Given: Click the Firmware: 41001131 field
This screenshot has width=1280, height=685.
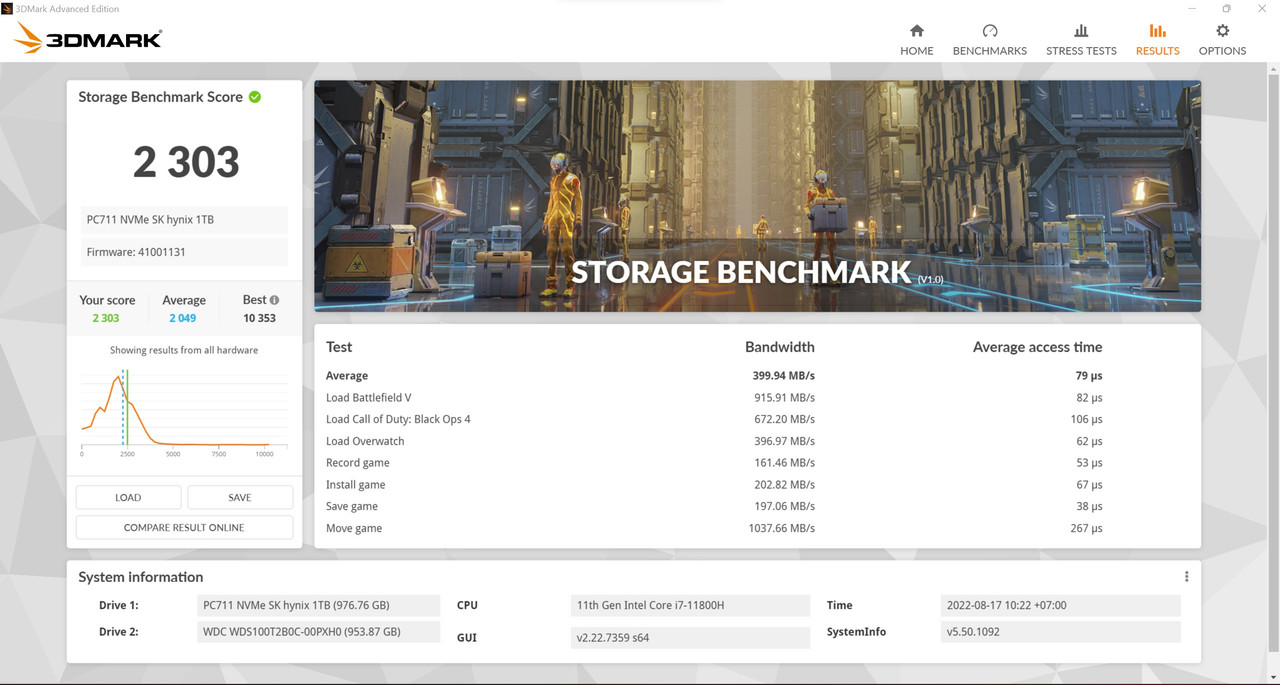Looking at the screenshot, I should [x=184, y=252].
